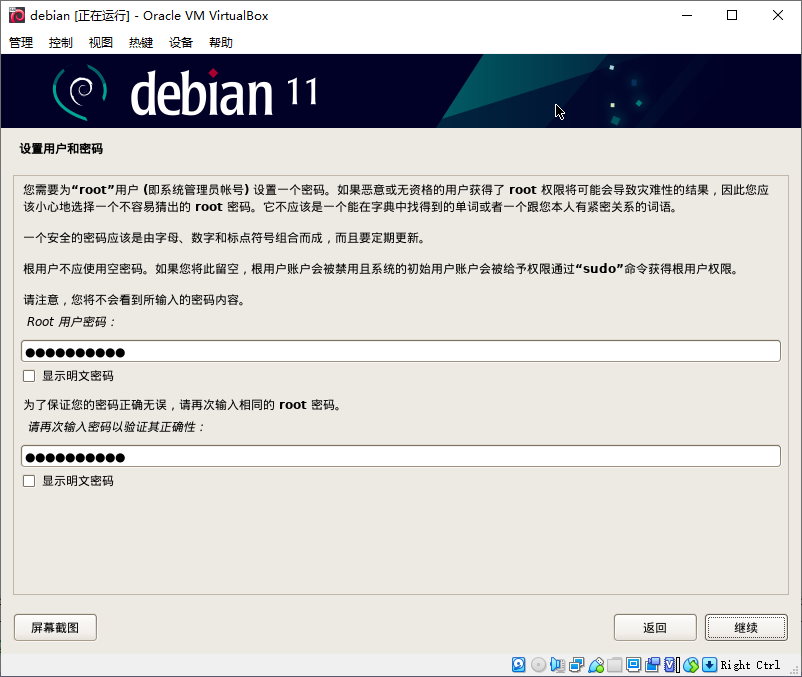
Task: Click the 返回 button
Action: pos(655,627)
